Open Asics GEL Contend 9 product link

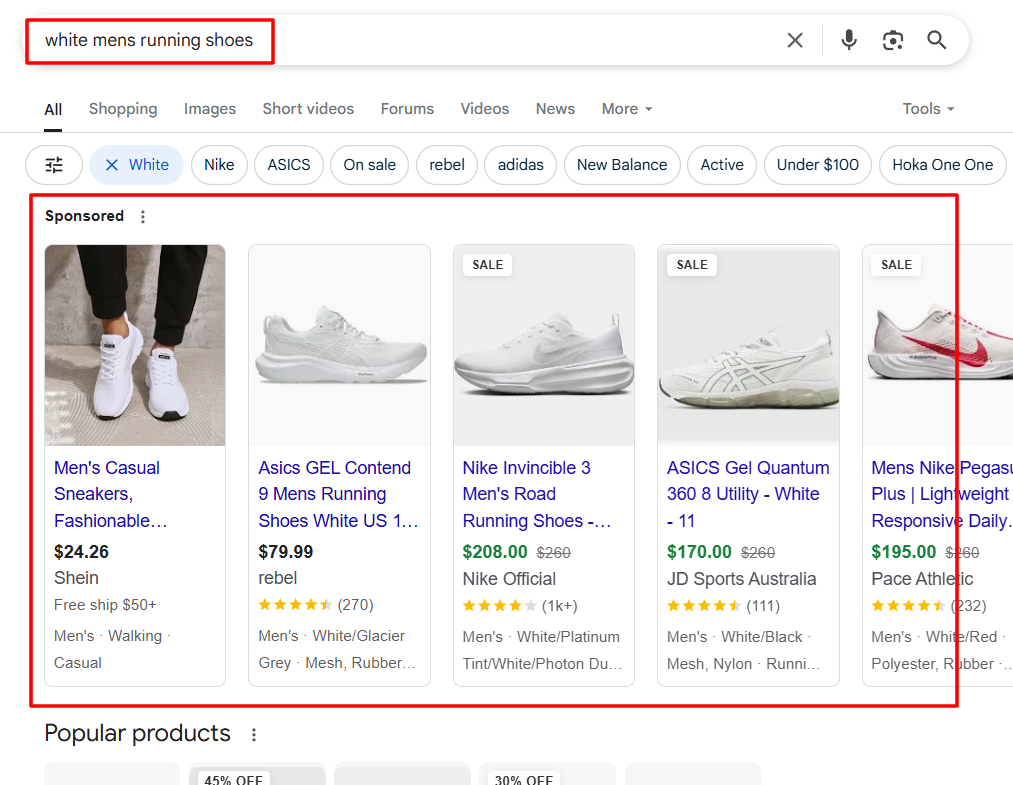pos(338,494)
